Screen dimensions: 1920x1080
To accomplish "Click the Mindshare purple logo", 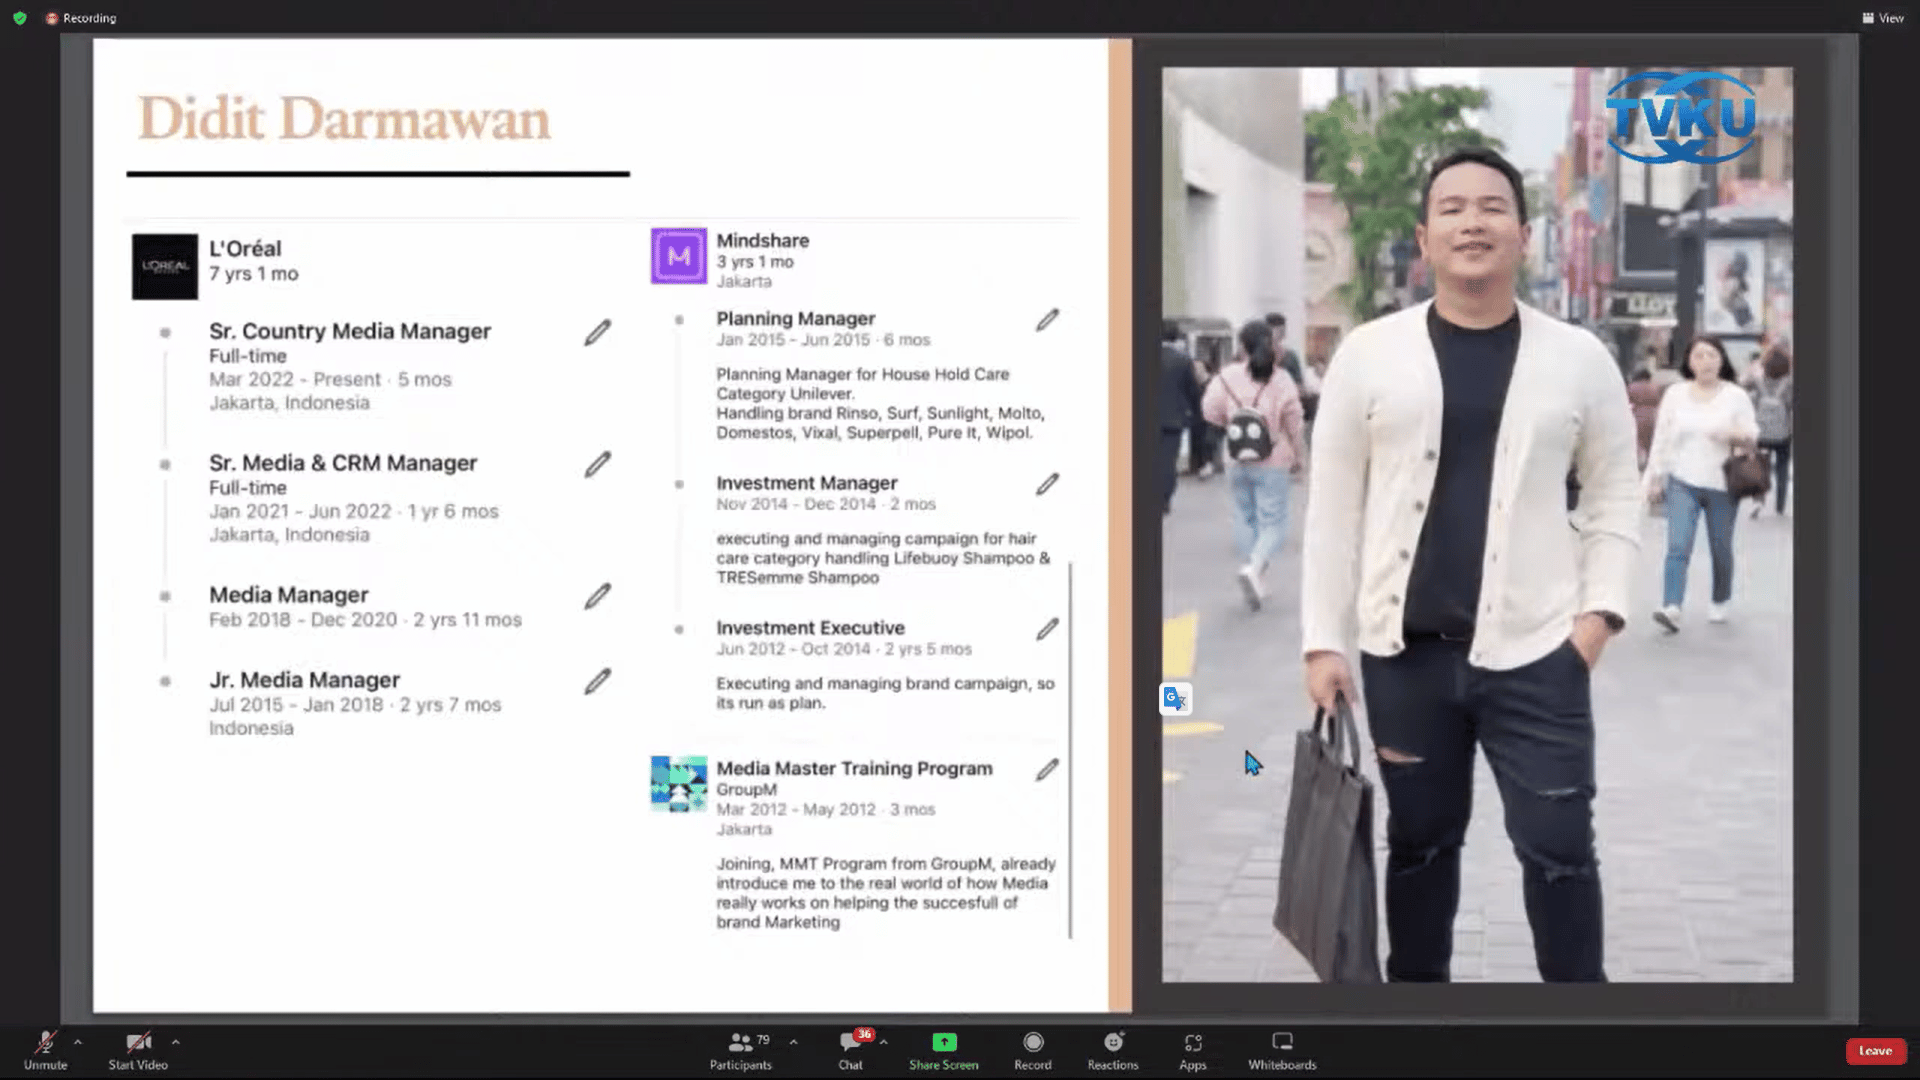I will click(x=679, y=256).
